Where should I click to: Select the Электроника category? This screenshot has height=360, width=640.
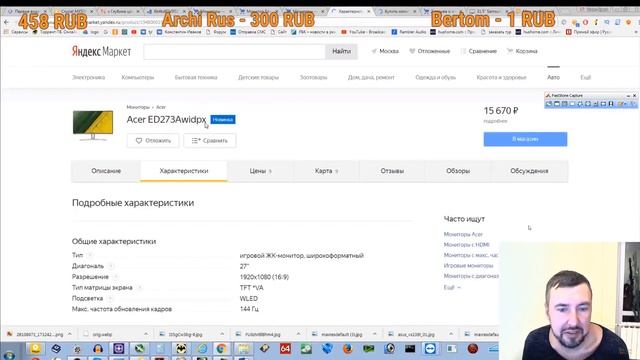[x=89, y=77]
